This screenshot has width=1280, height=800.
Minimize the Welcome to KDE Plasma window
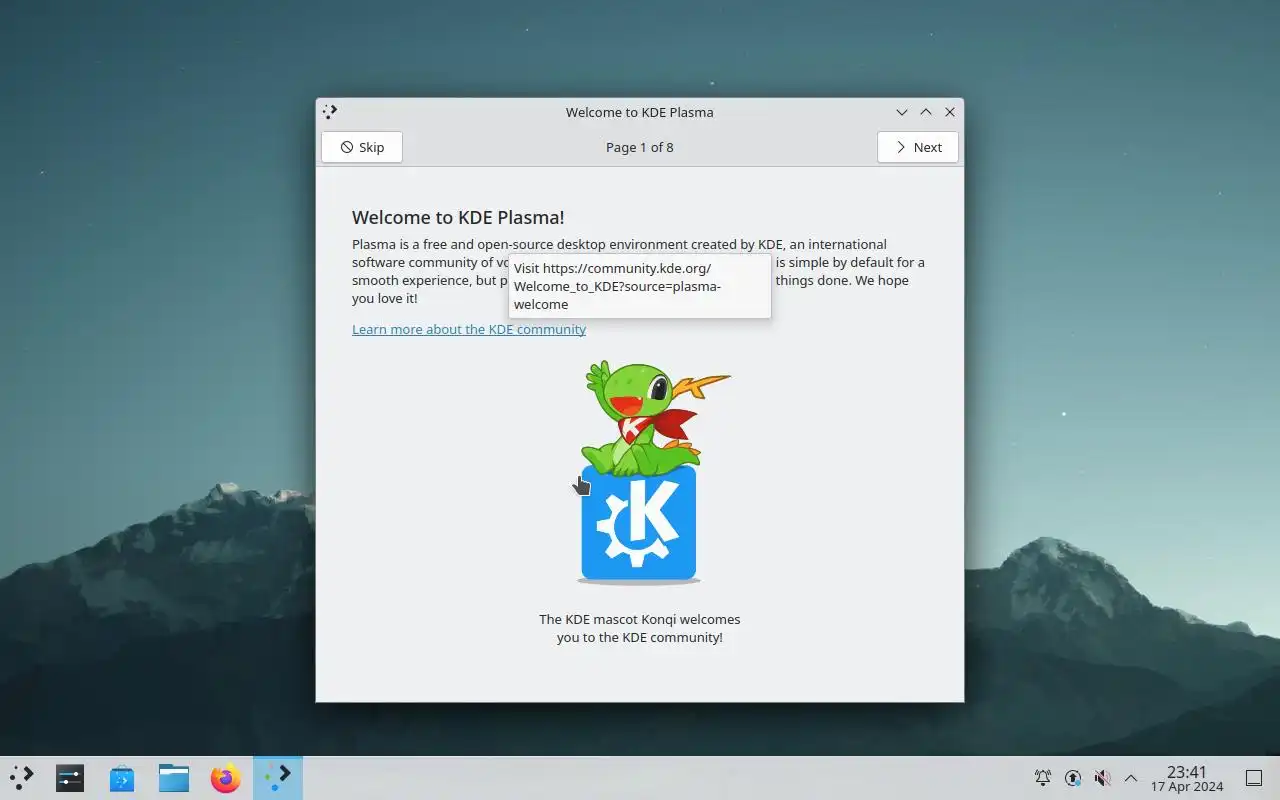(x=902, y=112)
